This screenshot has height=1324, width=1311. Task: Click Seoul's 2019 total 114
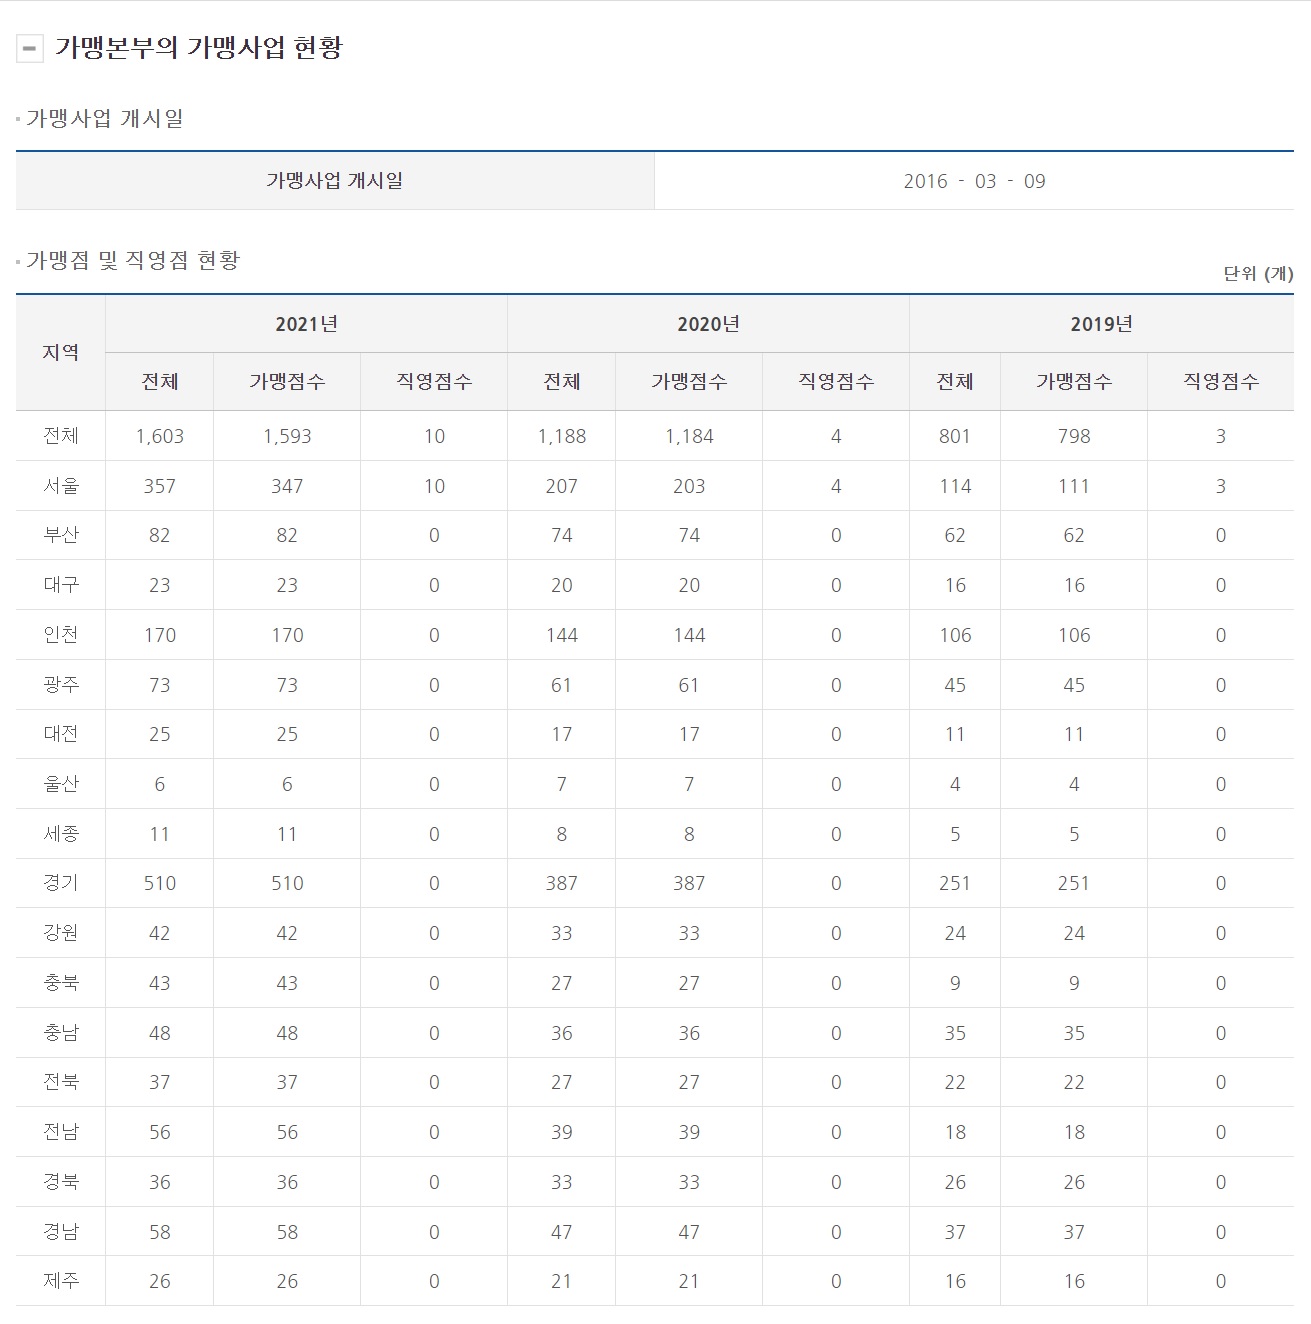tap(955, 486)
